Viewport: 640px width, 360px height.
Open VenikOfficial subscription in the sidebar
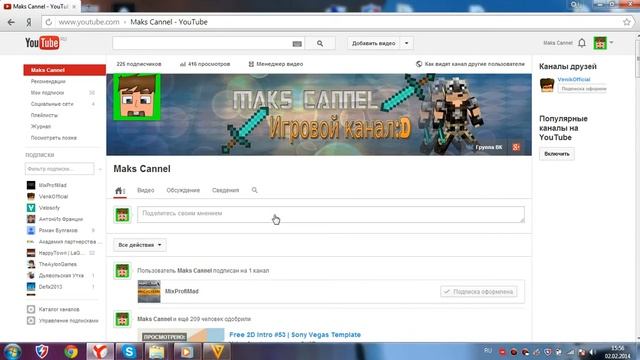click(53, 196)
